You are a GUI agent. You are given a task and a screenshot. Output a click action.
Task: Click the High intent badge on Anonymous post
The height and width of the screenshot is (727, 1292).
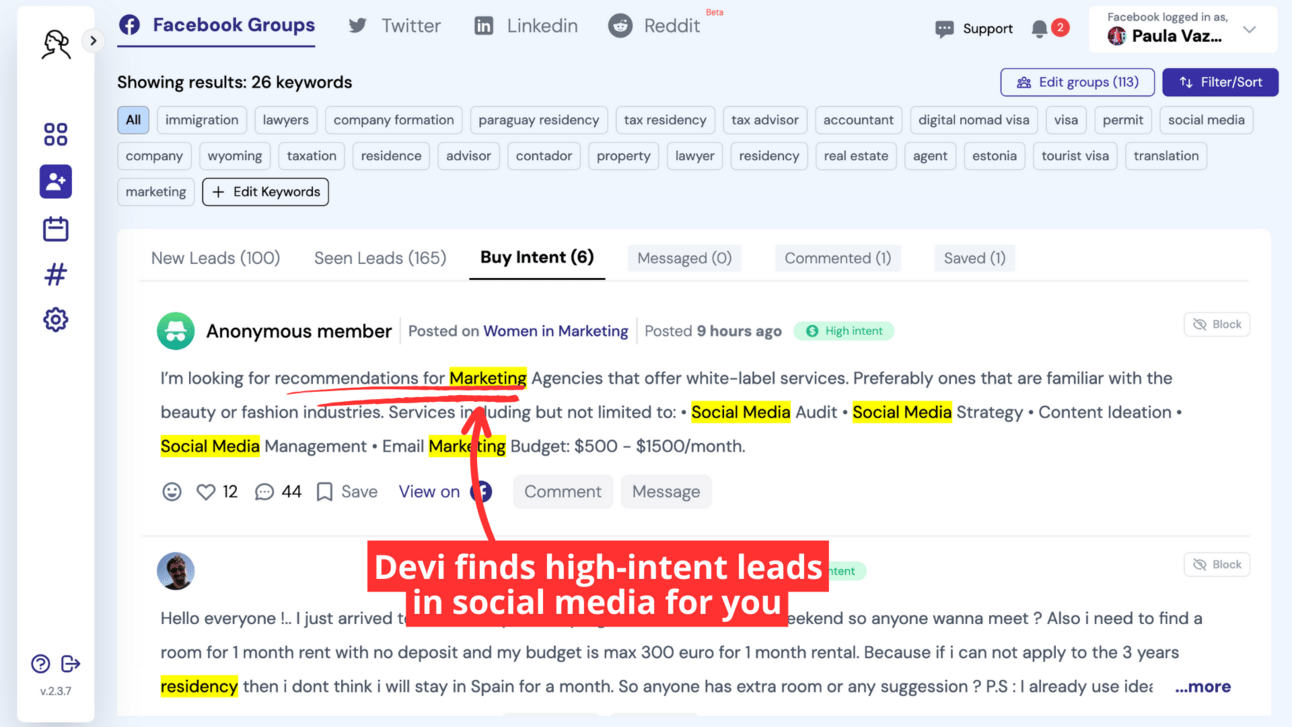(x=844, y=331)
